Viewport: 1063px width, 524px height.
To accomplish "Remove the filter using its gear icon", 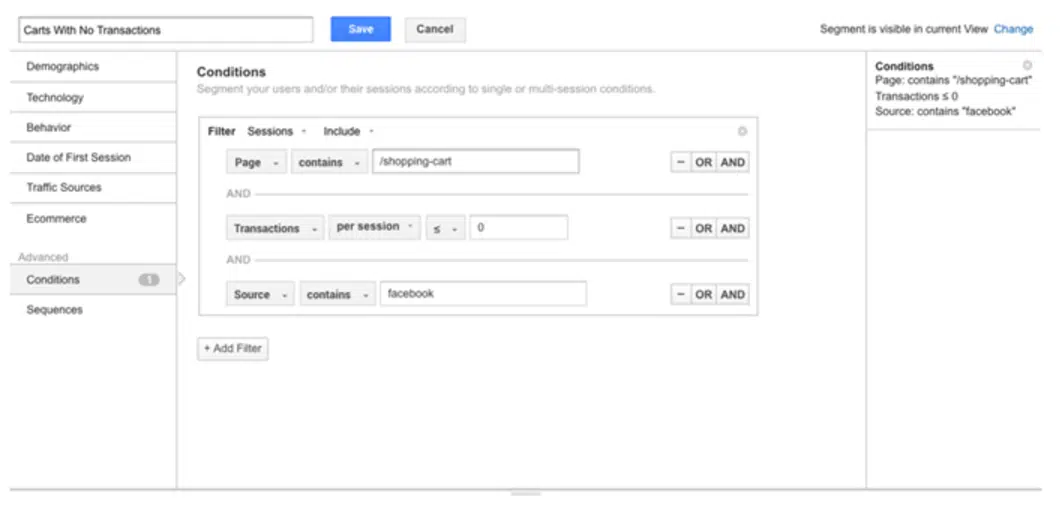I will pos(741,131).
